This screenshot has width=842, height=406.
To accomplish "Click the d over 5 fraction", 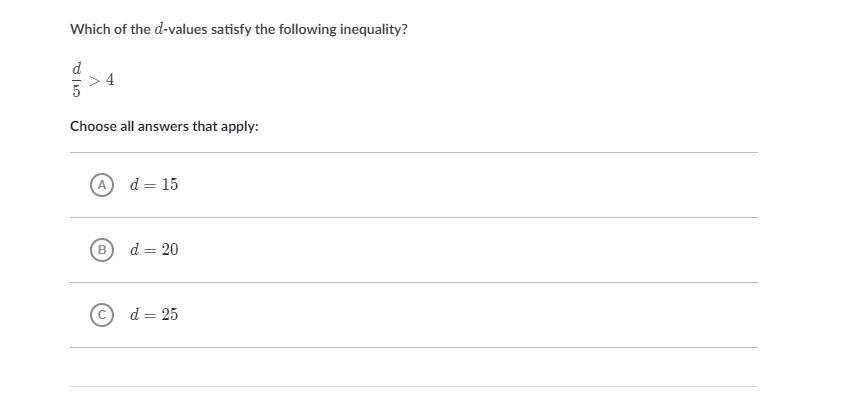I will click(x=77, y=80).
